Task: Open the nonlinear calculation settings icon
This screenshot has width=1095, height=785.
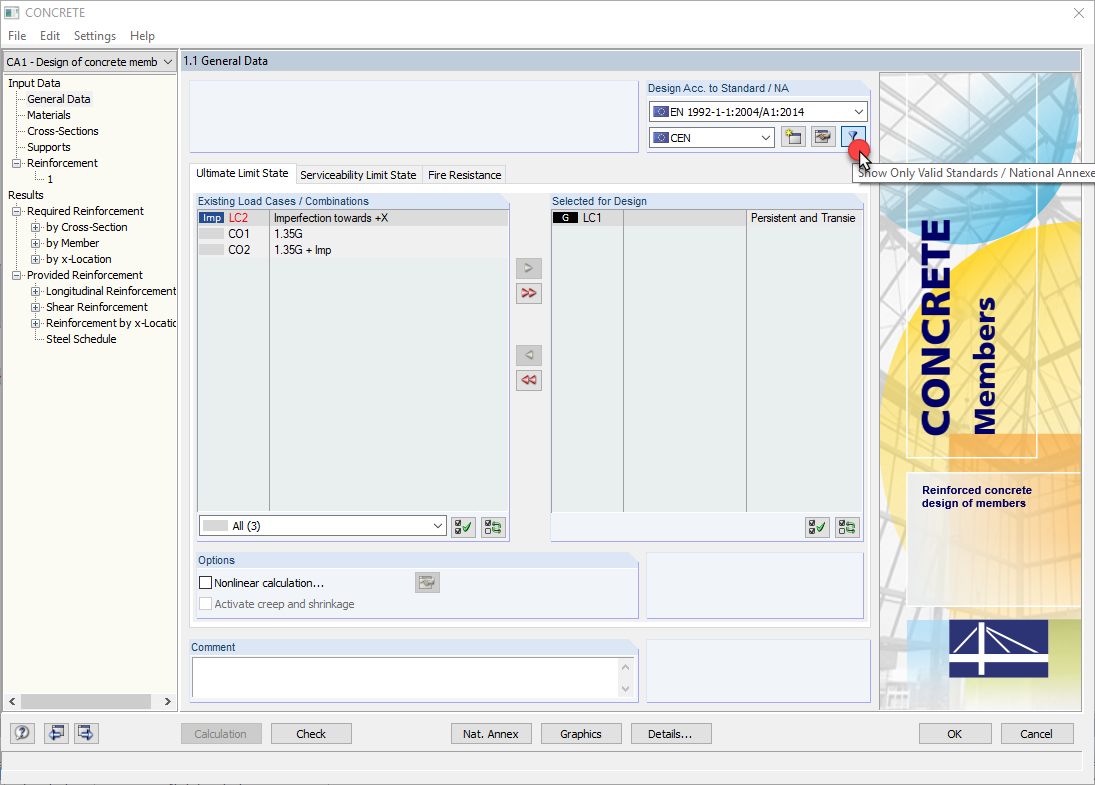Action: 427,582
